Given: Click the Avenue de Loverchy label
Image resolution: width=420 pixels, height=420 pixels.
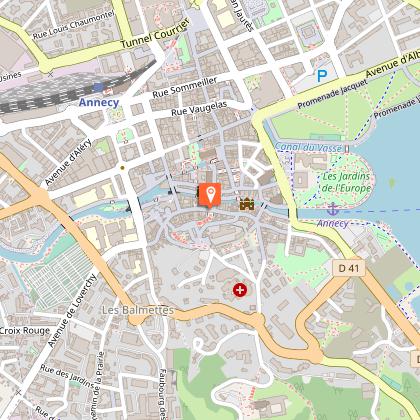Looking at the screenshot, I should [x=72, y=310].
